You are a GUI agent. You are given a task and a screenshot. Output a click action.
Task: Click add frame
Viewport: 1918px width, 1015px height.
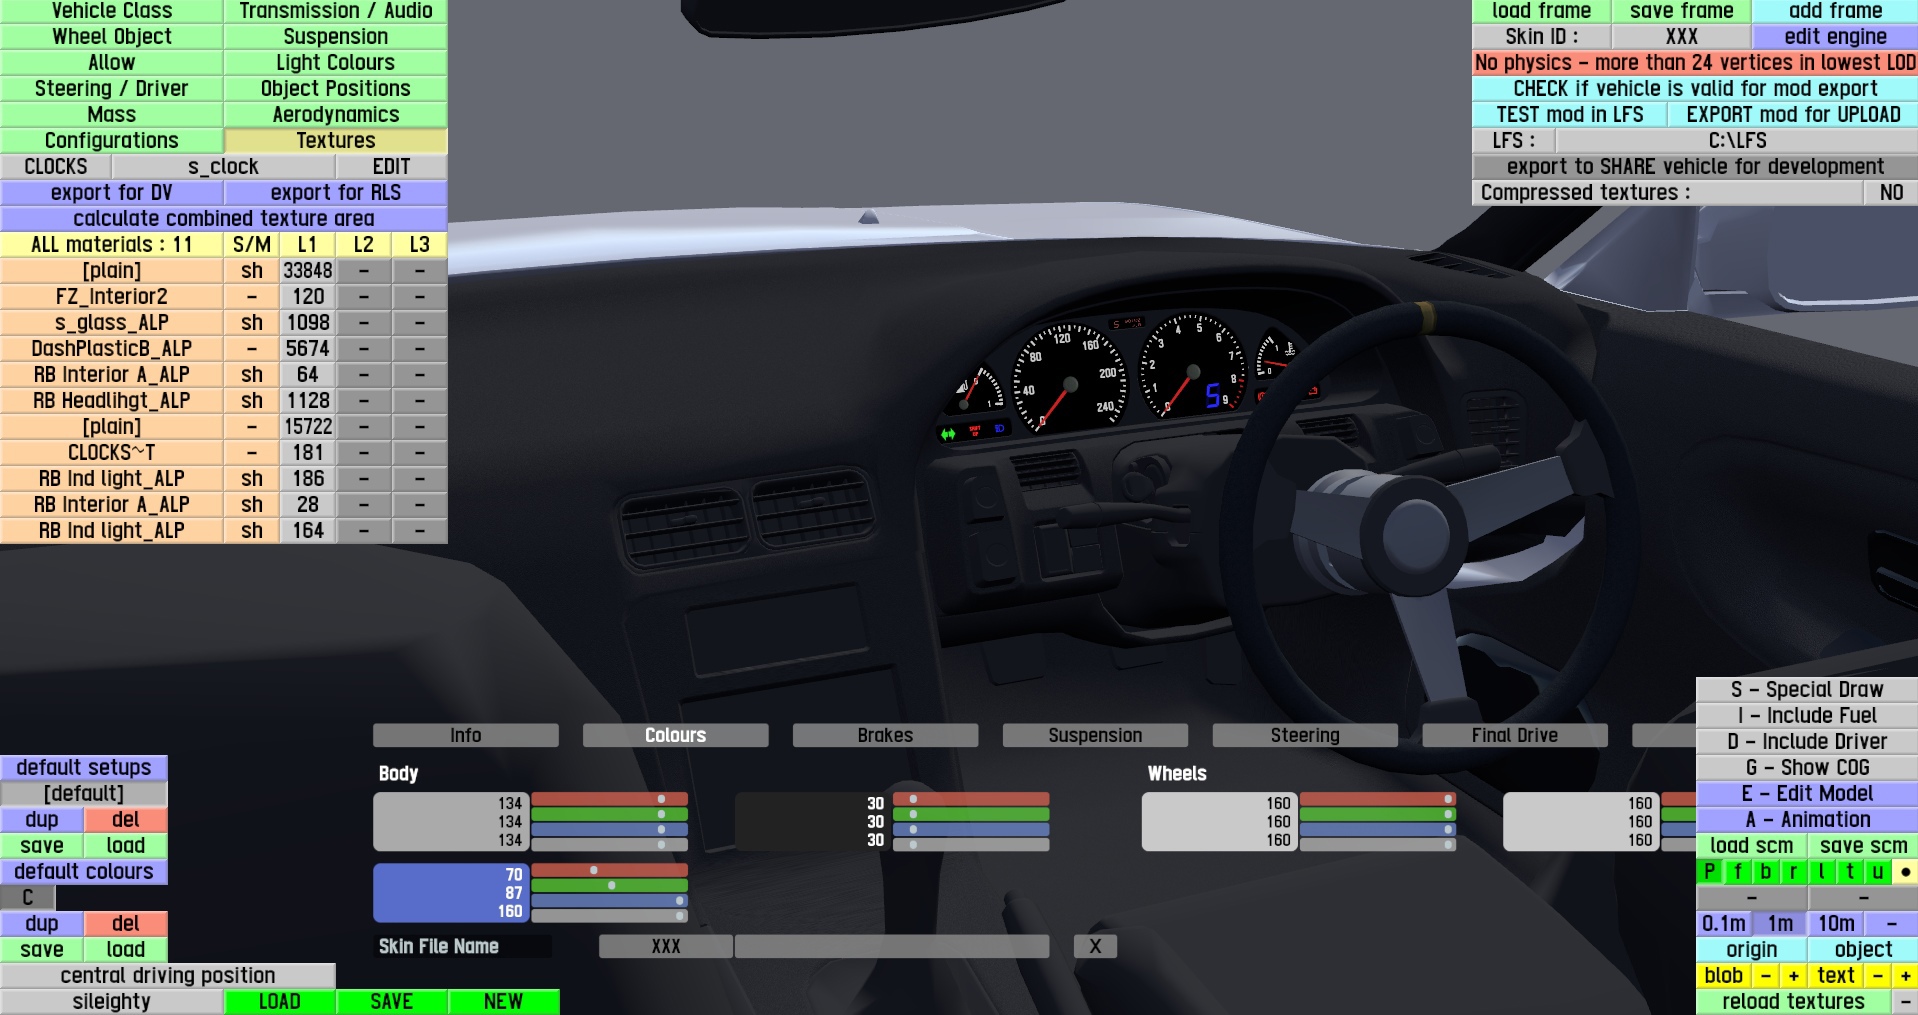(x=1835, y=11)
